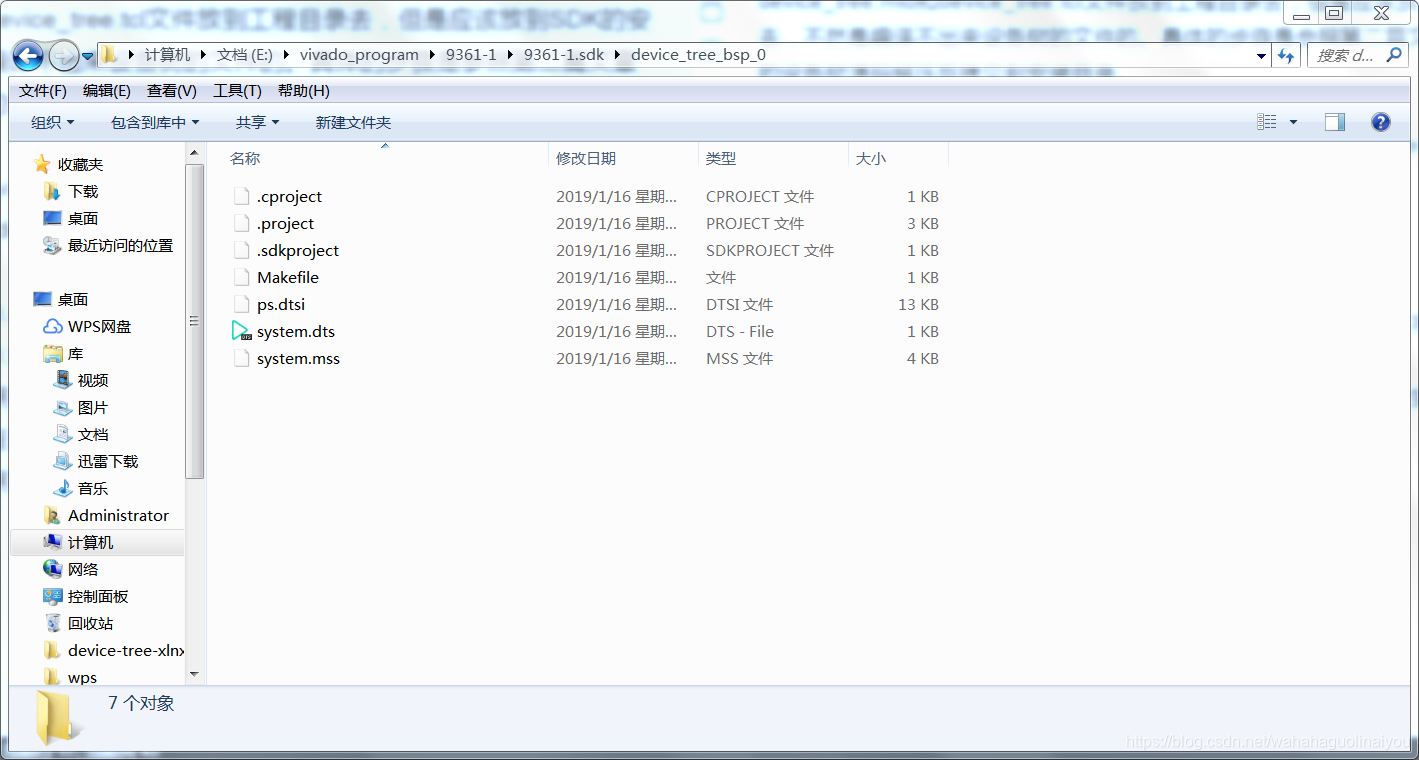Sort by the 名称 column header
Viewport: 1419px width, 760px height.
coord(245,158)
